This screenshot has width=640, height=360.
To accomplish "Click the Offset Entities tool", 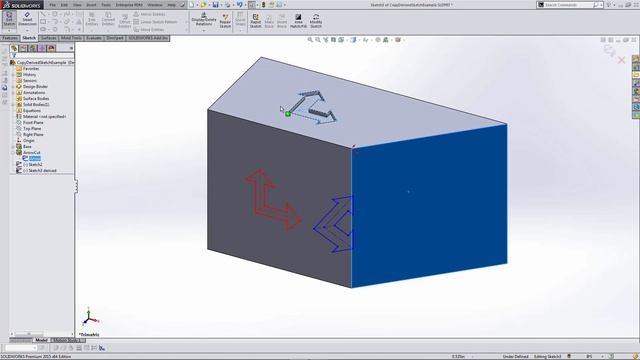I will tap(124, 20).
